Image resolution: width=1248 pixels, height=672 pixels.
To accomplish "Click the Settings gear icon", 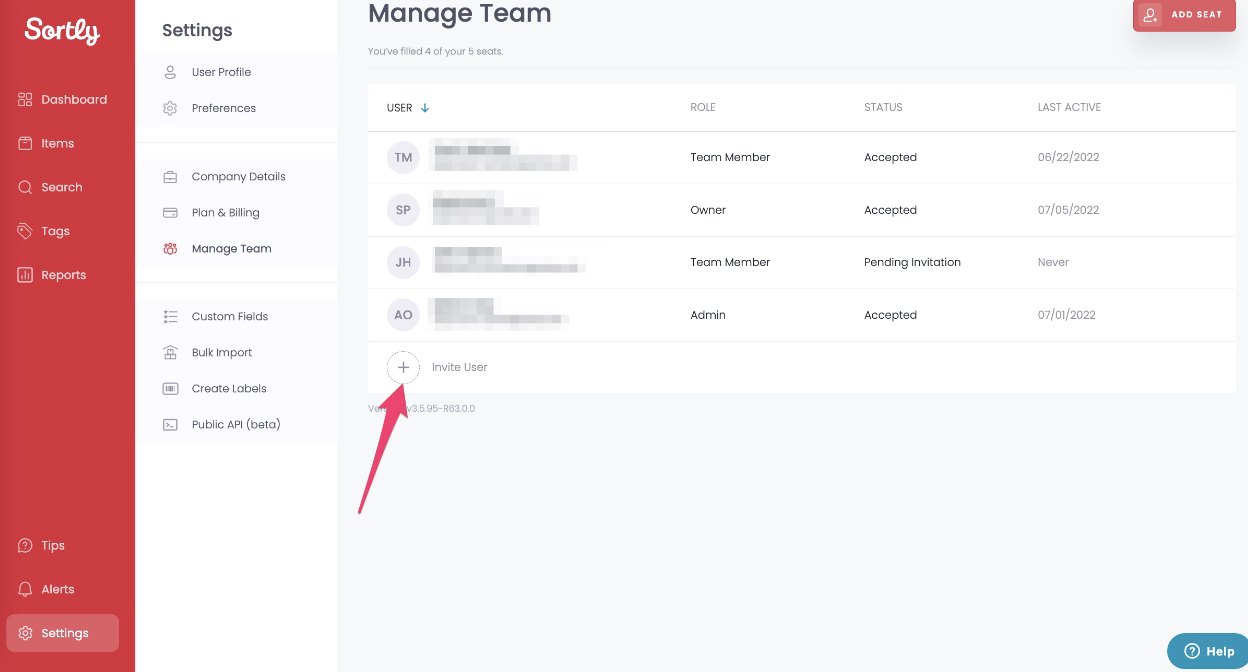I will click(x=24, y=633).
